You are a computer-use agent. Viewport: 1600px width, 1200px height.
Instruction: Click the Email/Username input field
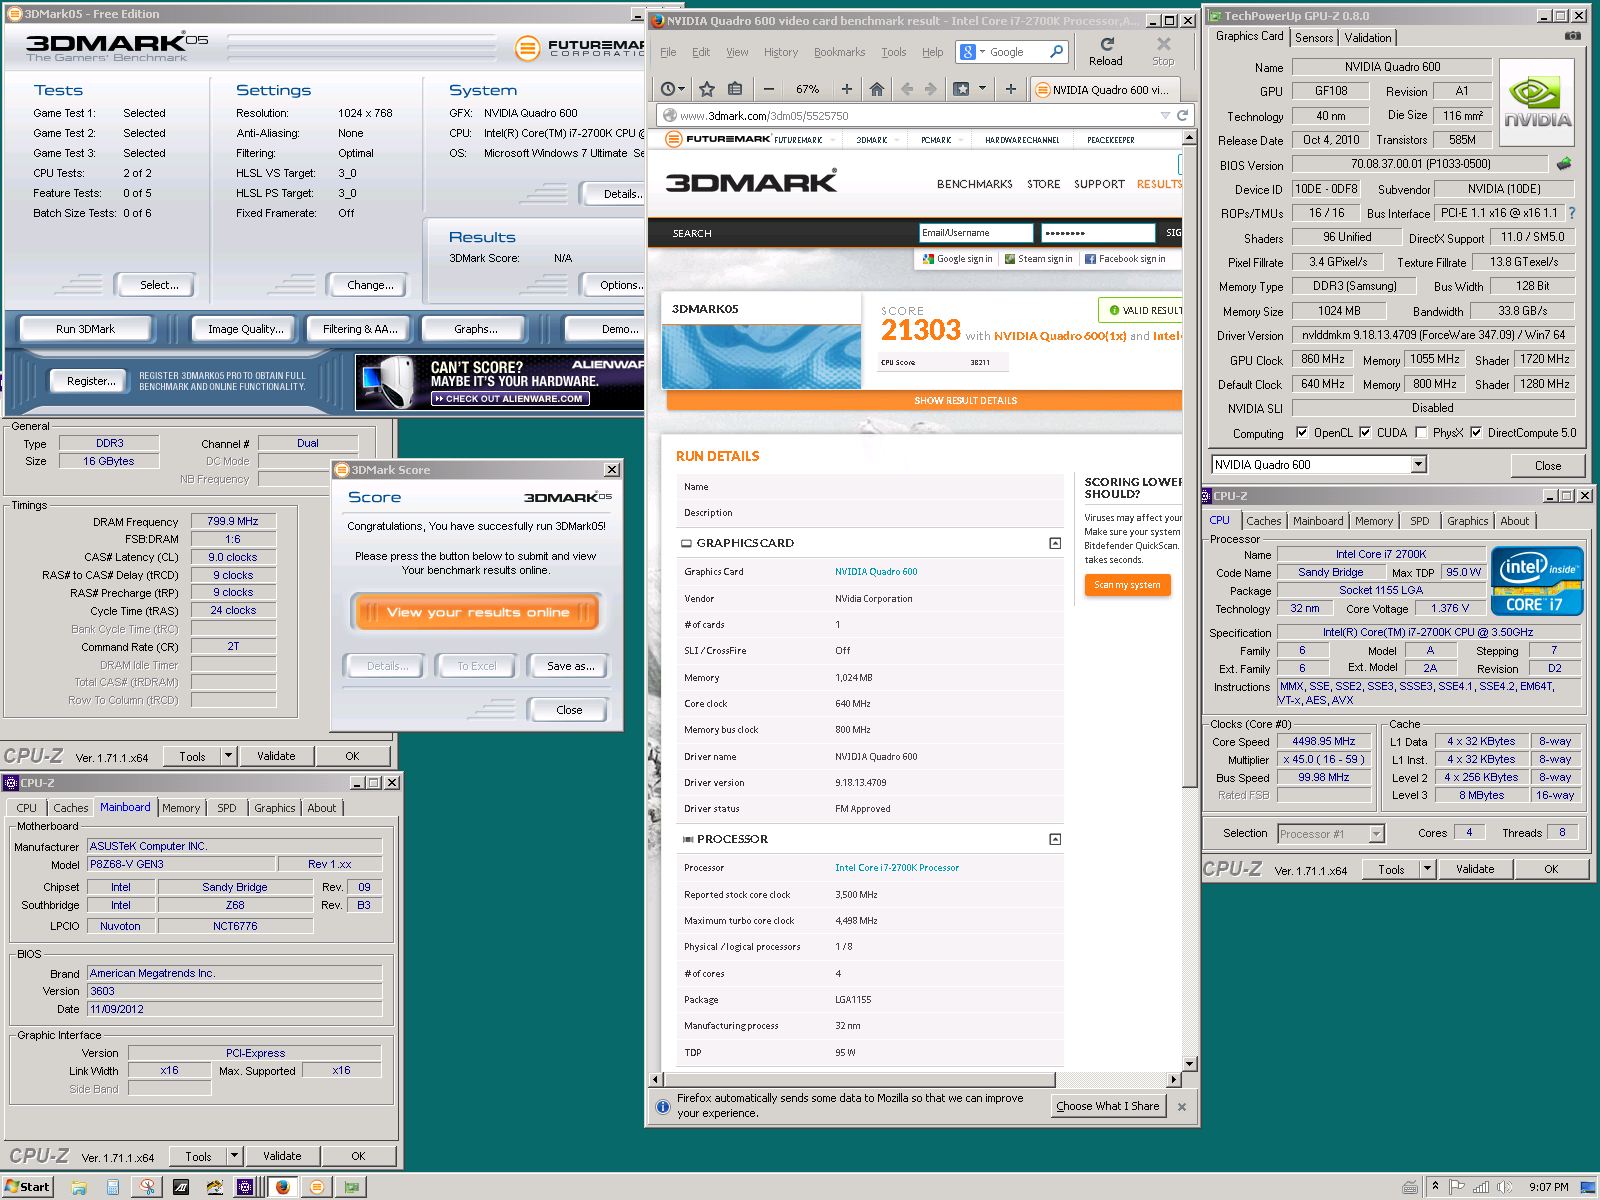(975, 233)
